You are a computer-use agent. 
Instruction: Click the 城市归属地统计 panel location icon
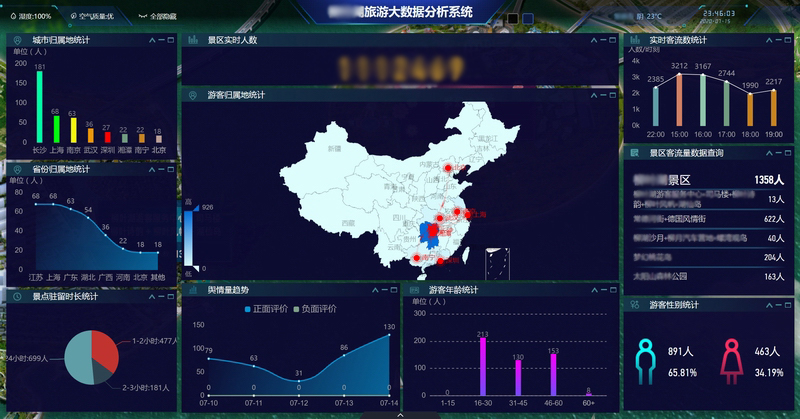coord(16,40)
